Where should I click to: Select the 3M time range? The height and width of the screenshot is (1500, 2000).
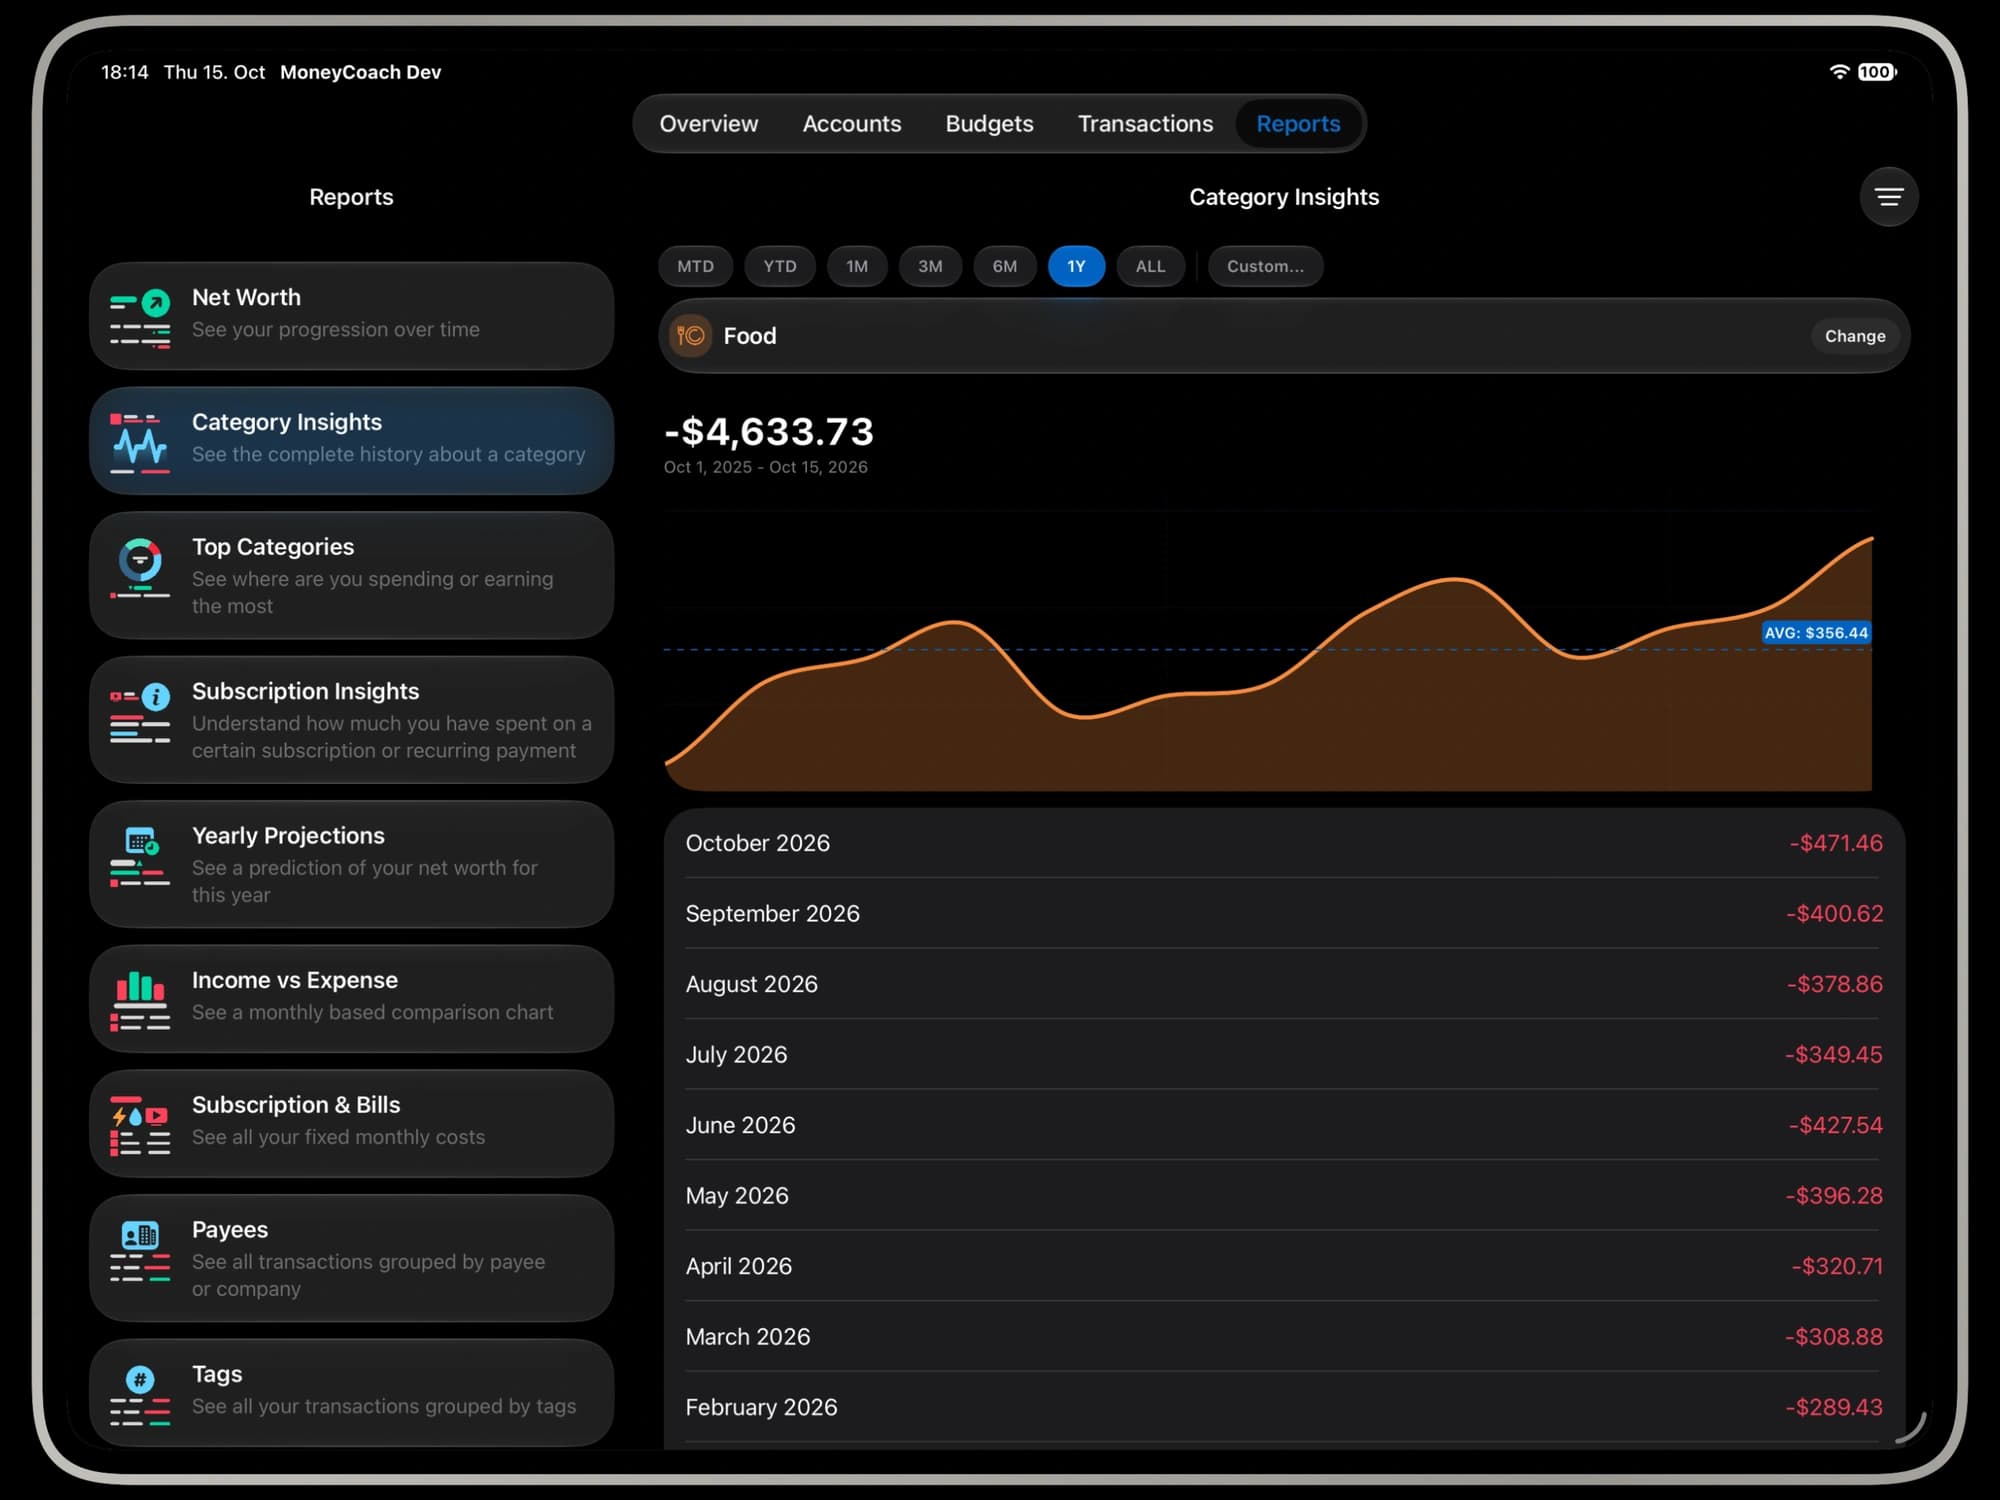point(930,266)
